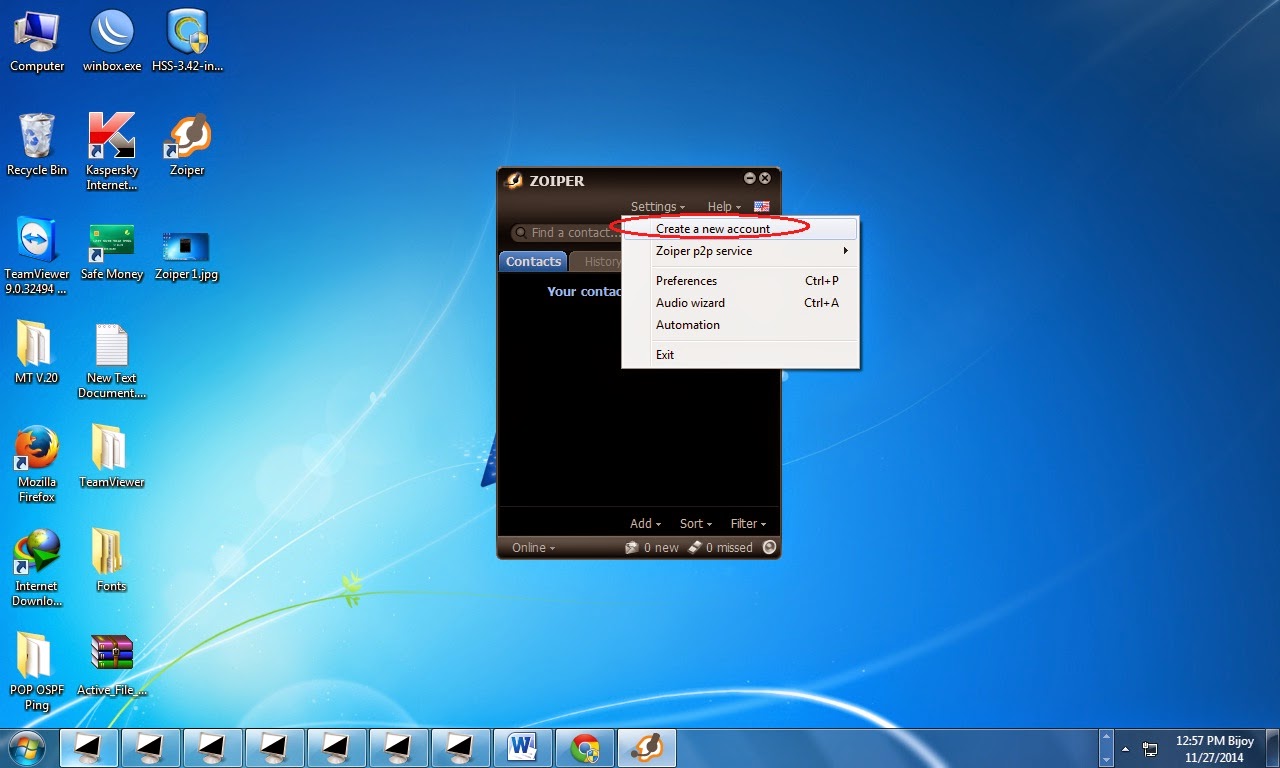This screenshot has width=1280, height=768.
Task: Select the Active_File WinRAR archive
Action: tap(112, 665)
